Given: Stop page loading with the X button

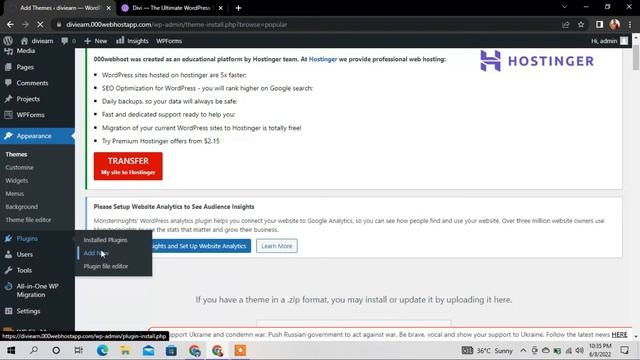Looking at the screenshot, I should [40, 24].
